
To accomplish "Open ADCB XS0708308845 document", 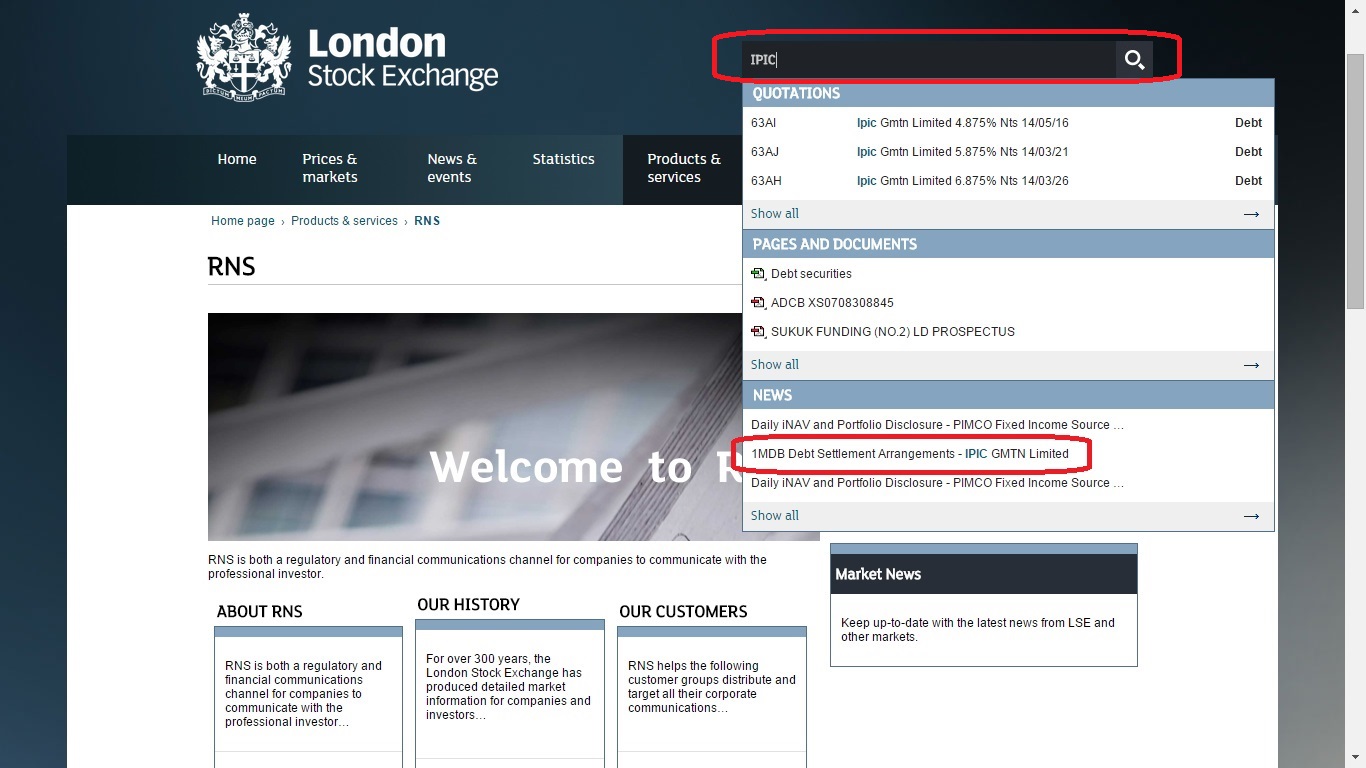I will (832, 303).
